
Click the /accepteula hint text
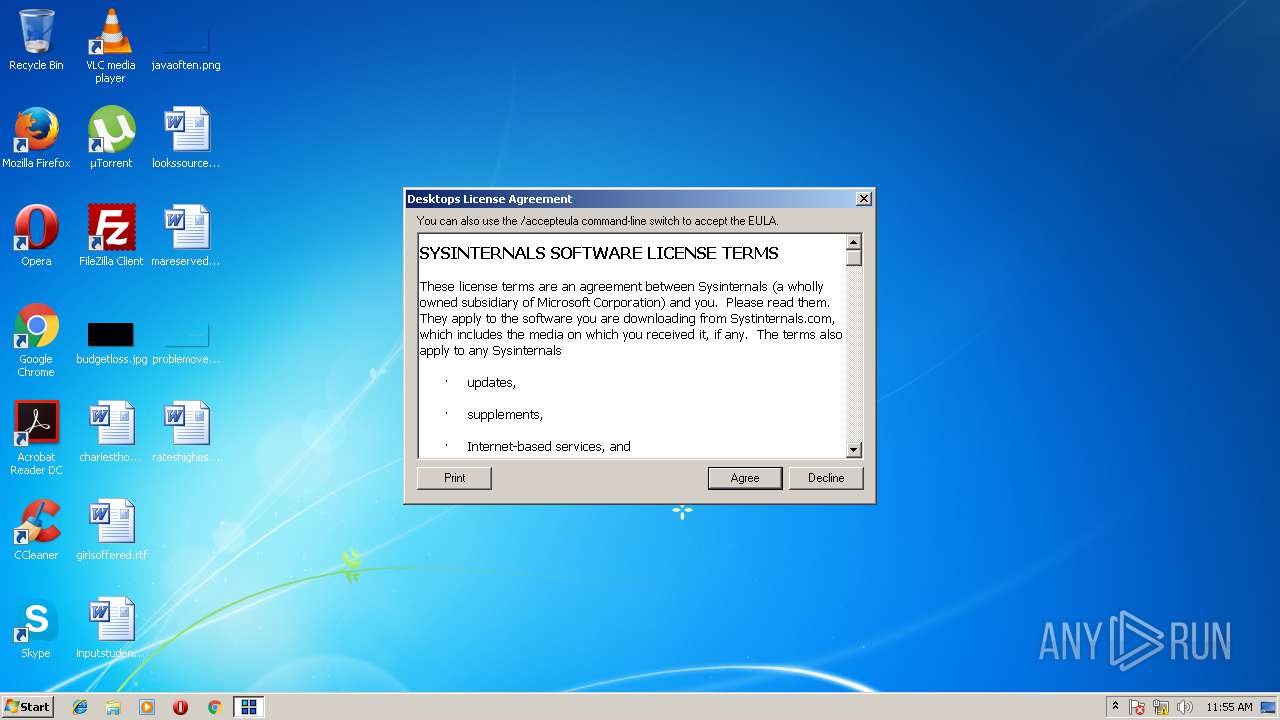[597, 221]
